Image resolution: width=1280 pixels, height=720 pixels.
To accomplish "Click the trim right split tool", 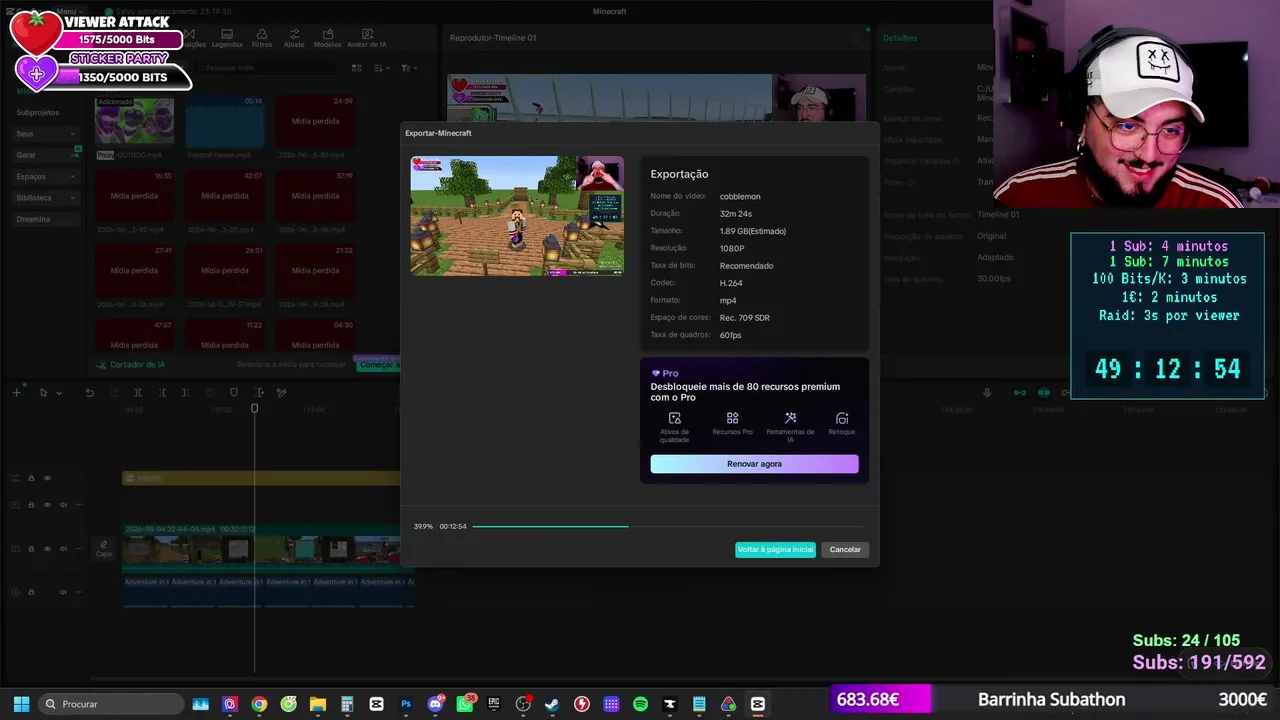I will [185, 393].
